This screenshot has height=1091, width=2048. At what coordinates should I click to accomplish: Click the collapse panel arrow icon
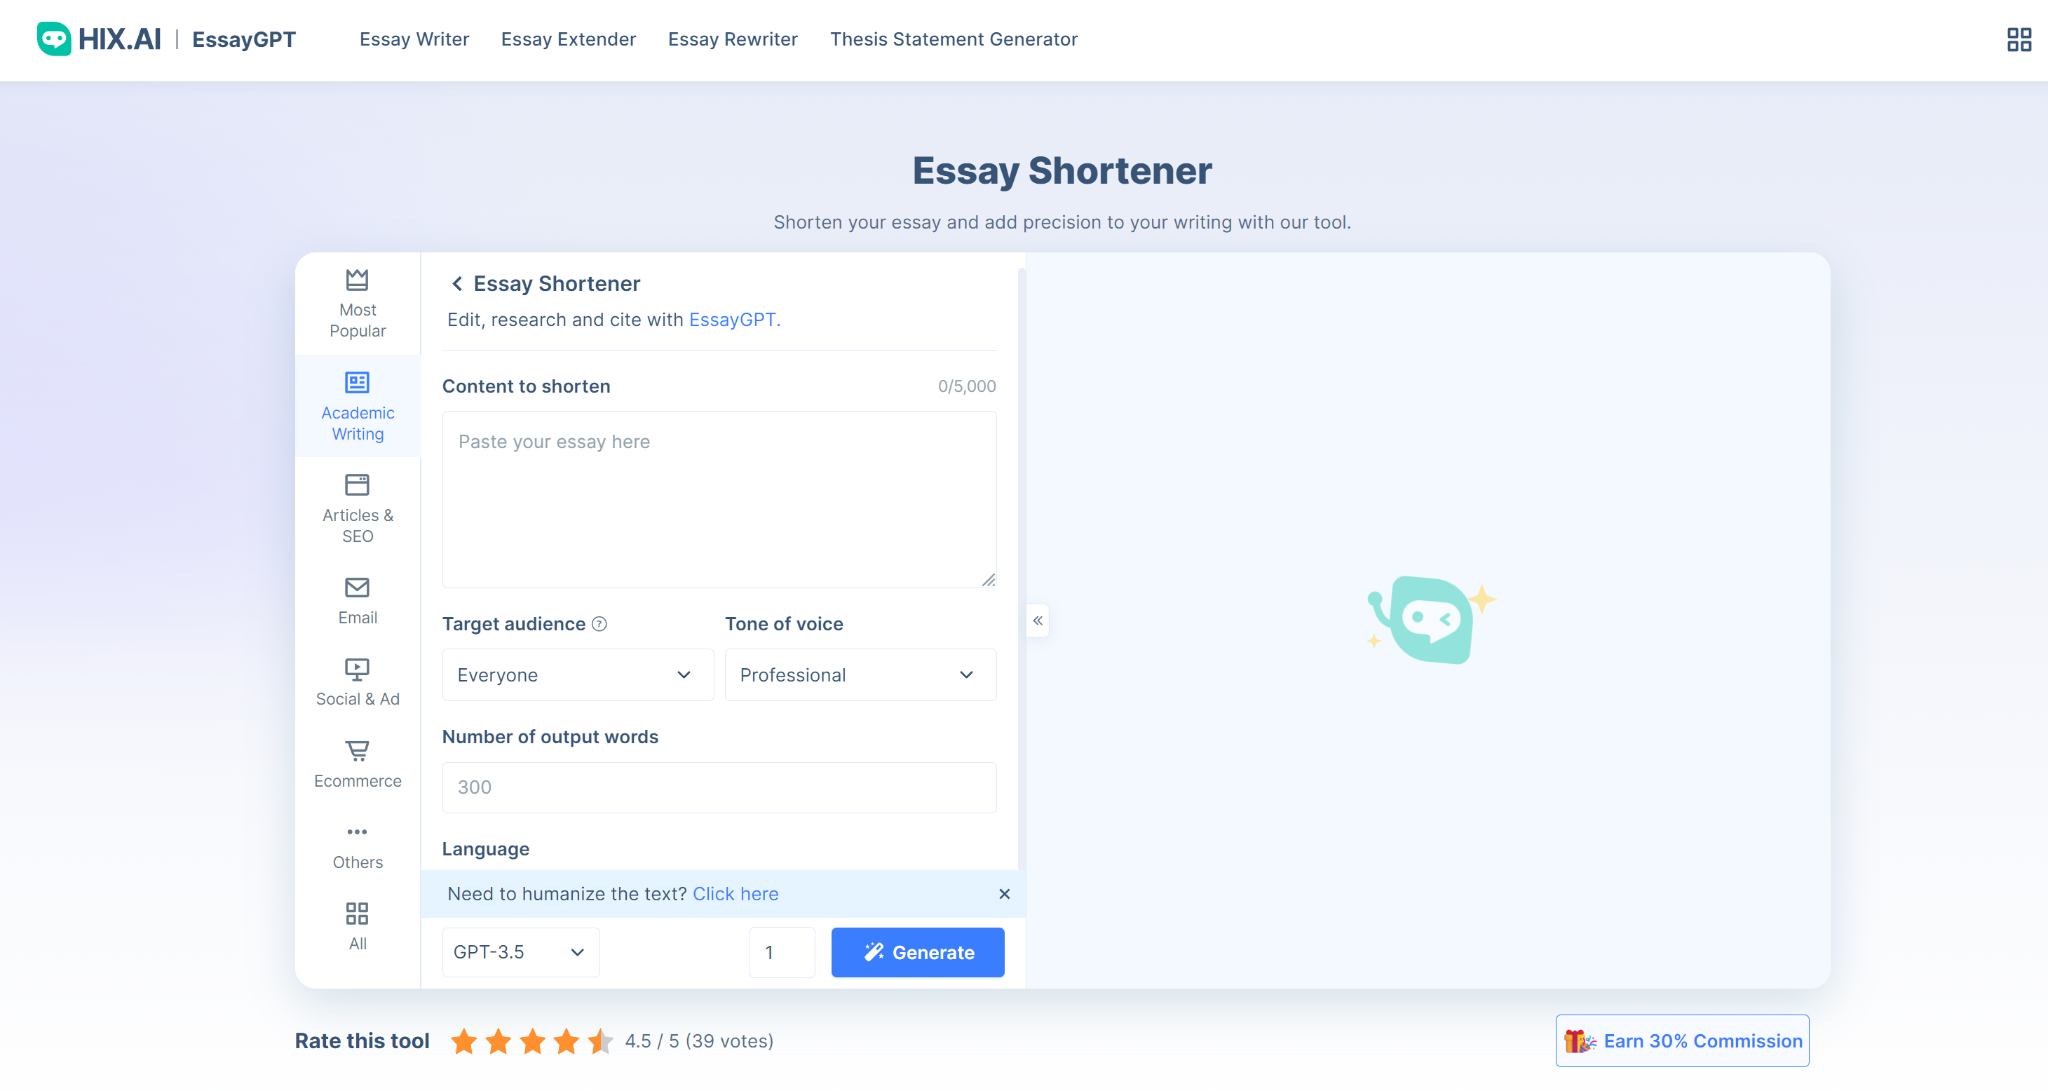pos(1038,621)
